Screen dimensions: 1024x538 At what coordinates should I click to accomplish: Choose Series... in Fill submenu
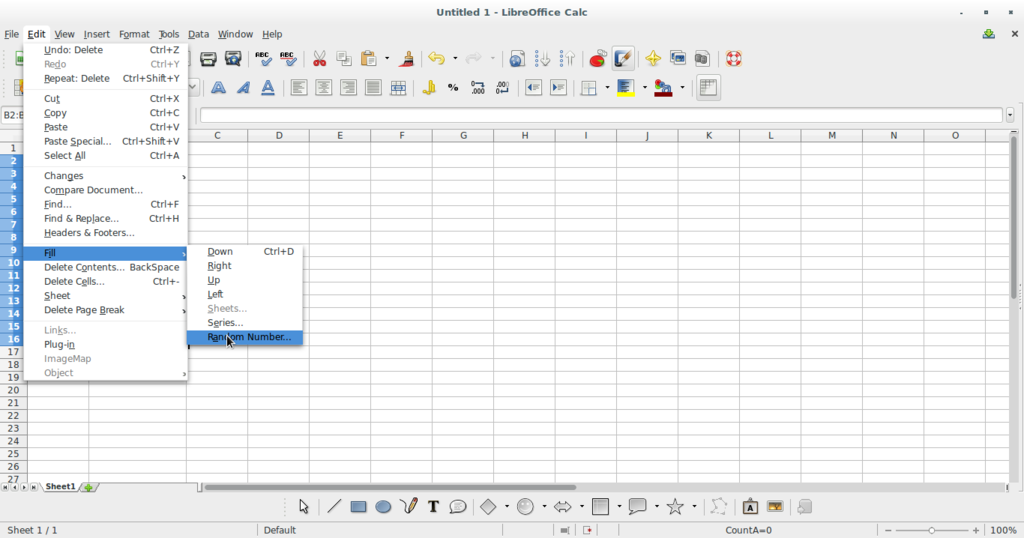244,323
